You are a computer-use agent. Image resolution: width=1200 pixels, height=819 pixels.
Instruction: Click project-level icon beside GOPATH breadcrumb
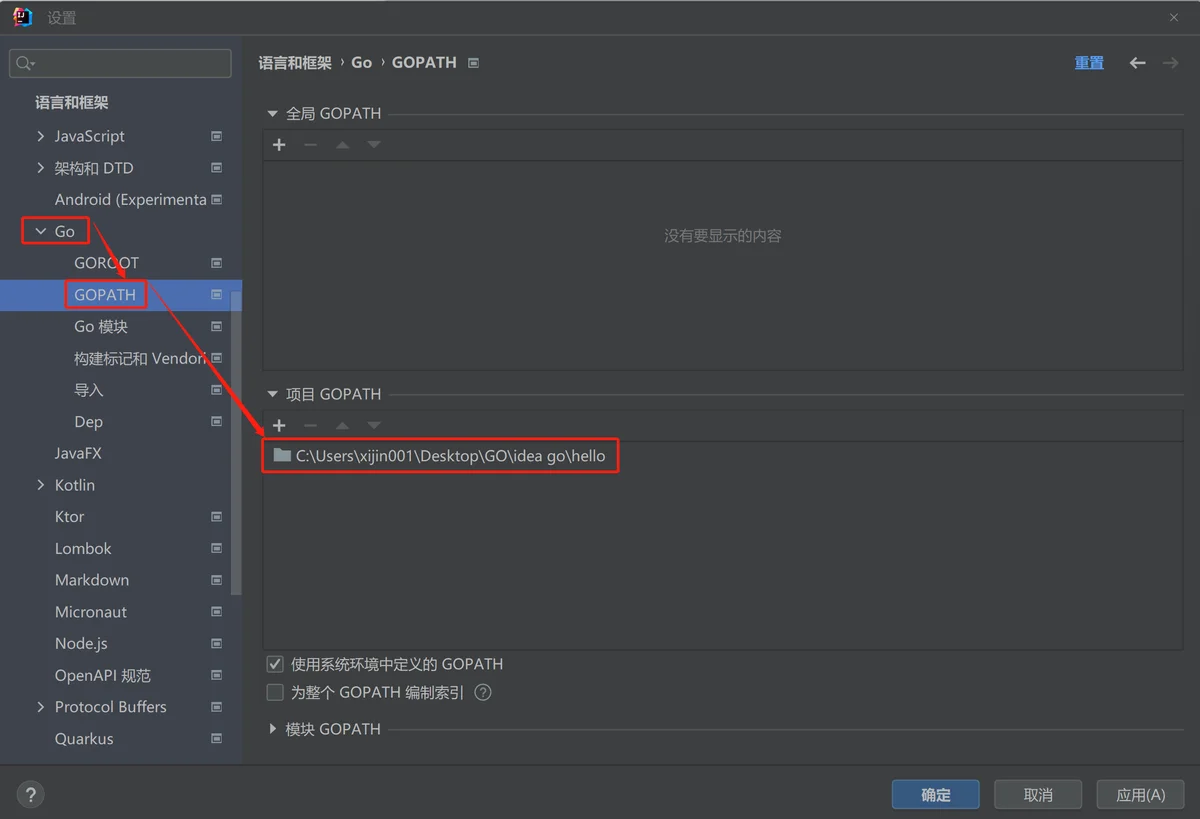473,63
